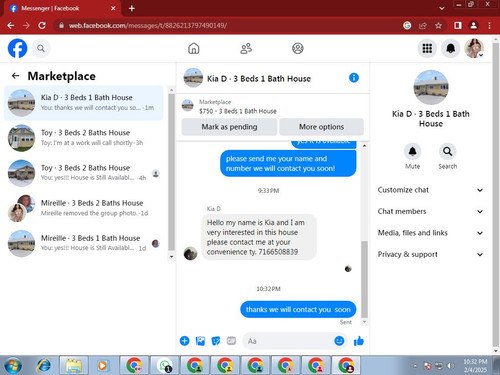Open the Facebook menu grid icon

tap(427, 49)
